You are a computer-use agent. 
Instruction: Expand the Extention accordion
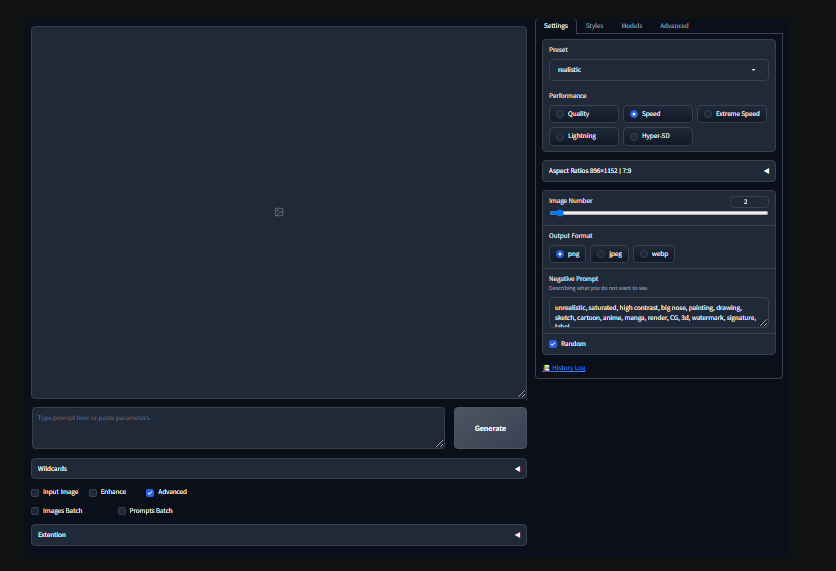[x=279, y=535]
